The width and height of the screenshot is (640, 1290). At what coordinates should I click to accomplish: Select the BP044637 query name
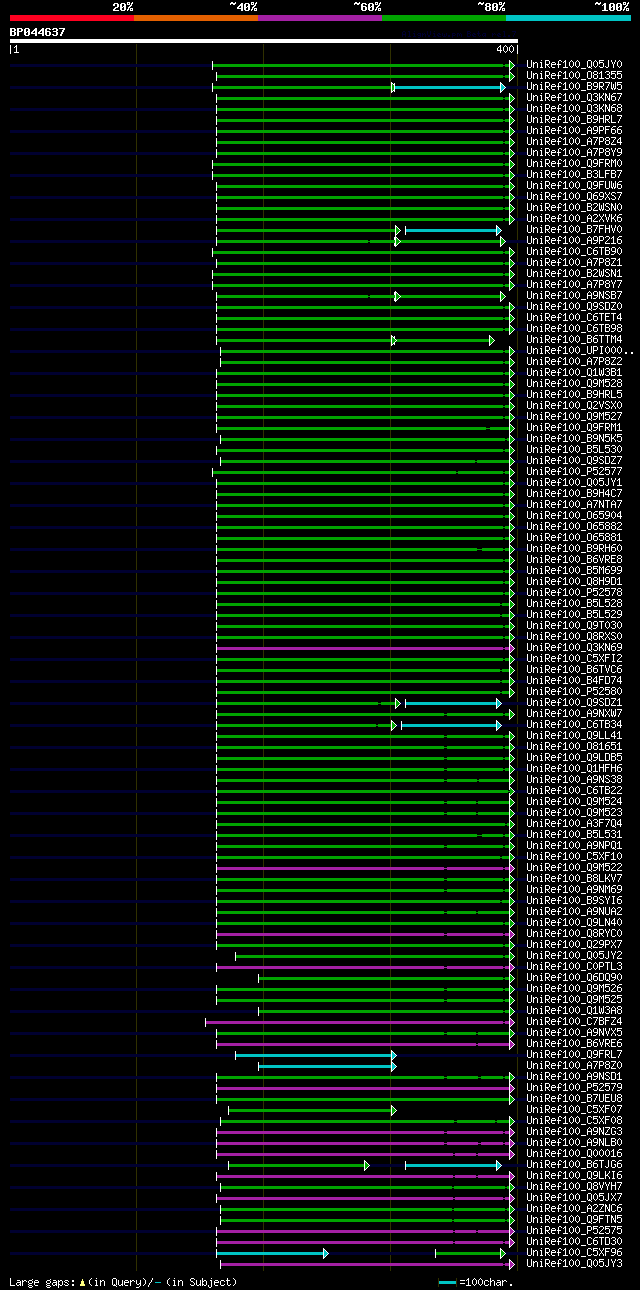38,32
